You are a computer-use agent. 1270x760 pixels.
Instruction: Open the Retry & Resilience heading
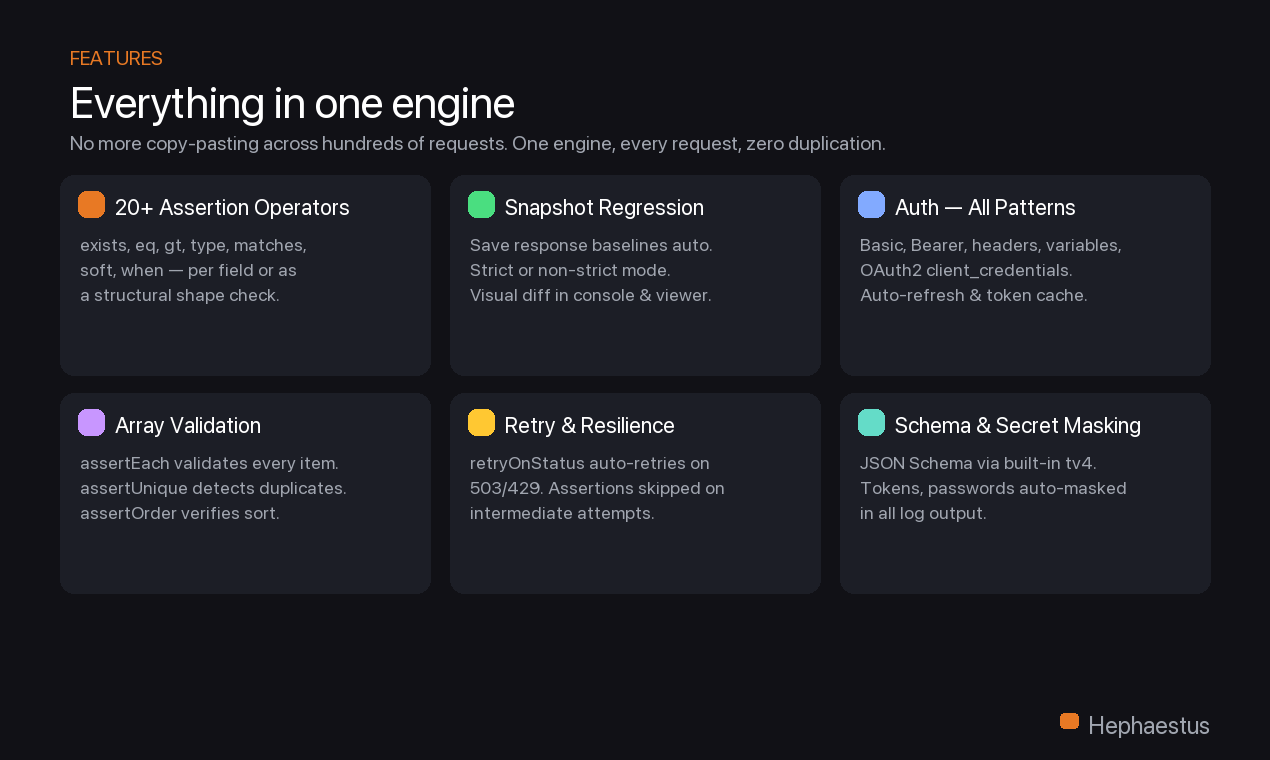click(x=589, y=426)
